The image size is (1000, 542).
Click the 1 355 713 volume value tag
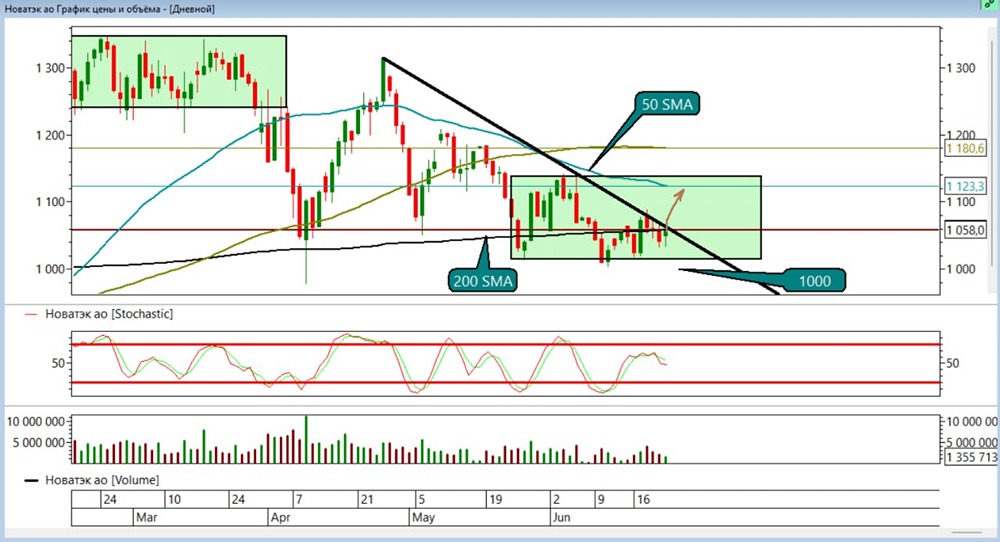pyautogui.click(x=971, y=457)
